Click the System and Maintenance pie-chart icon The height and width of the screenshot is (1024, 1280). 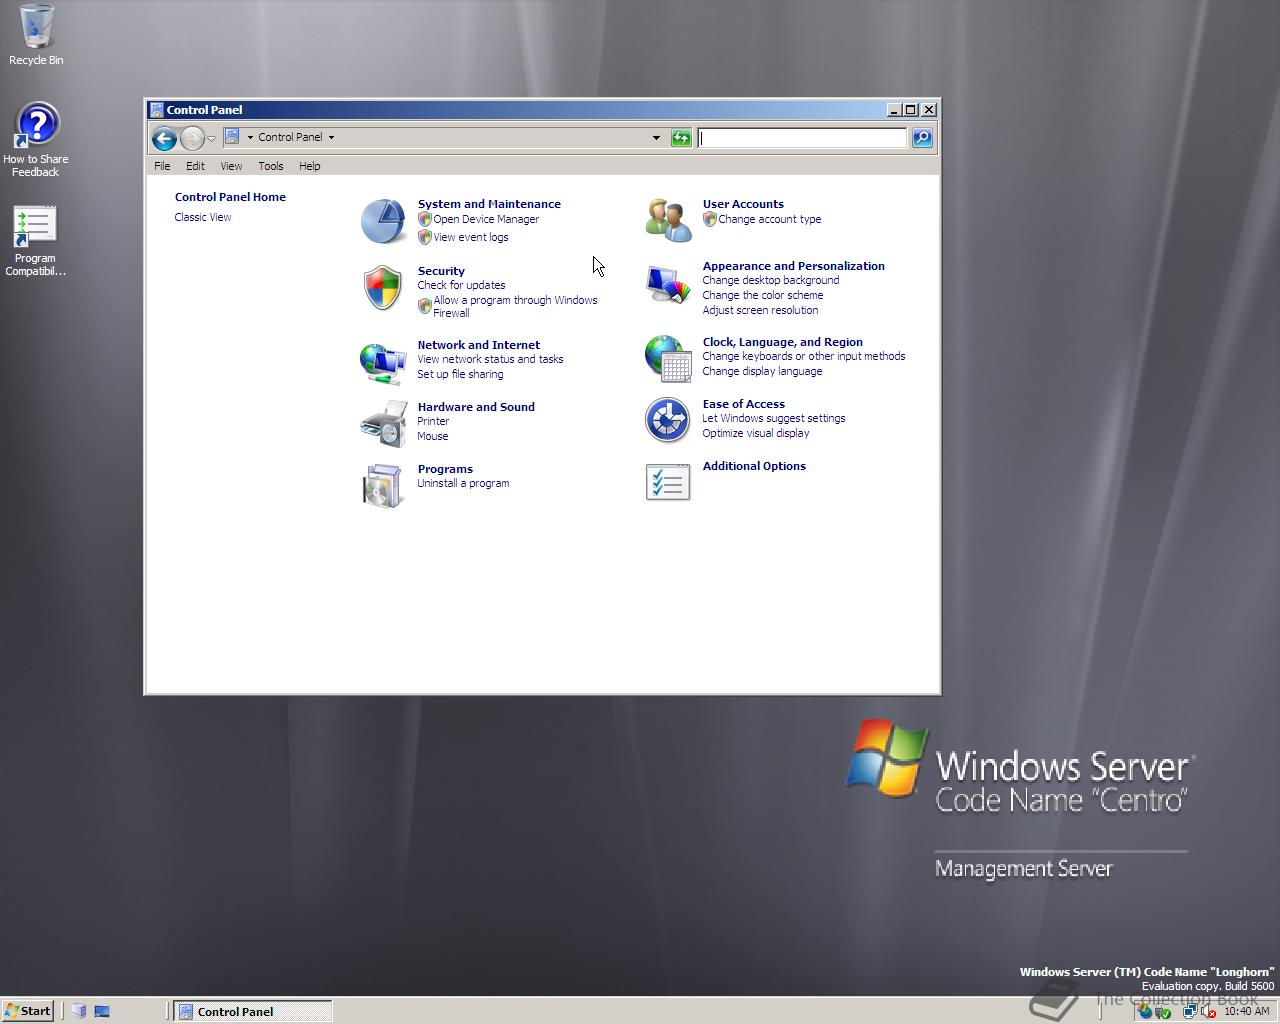(383, 221)
